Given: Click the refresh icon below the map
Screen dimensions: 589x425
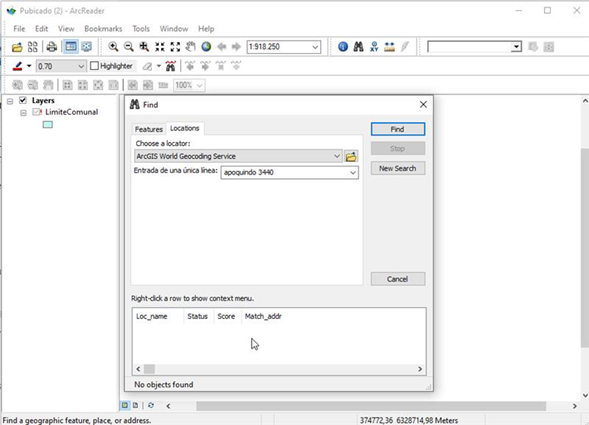Looking at the screenshot, I should click(x=151, y=405).
